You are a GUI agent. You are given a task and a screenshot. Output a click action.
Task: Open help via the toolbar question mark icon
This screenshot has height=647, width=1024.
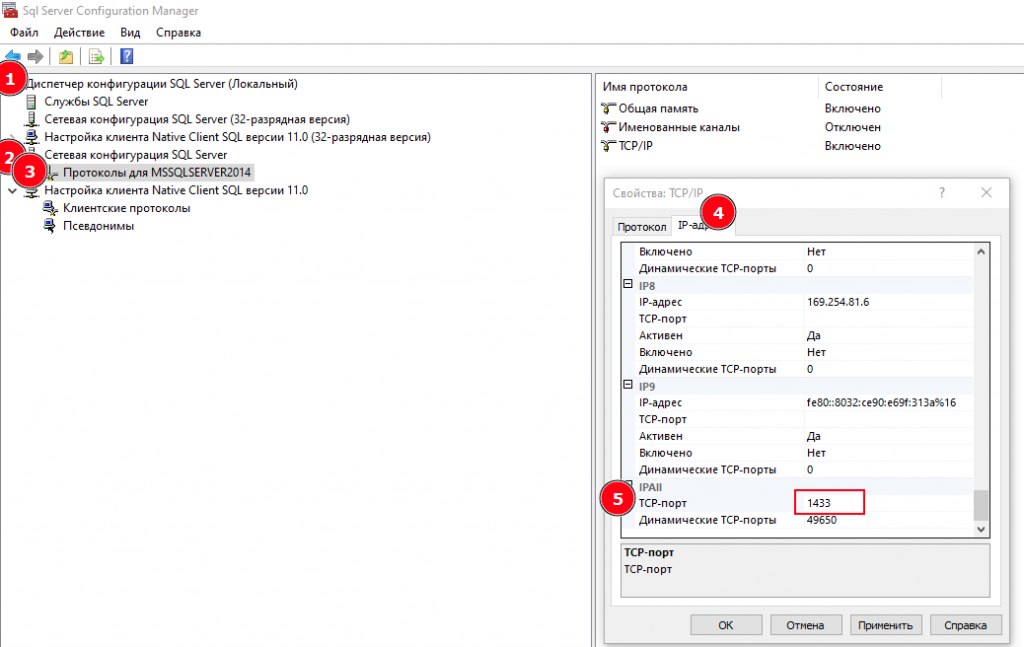pos(127,57)
